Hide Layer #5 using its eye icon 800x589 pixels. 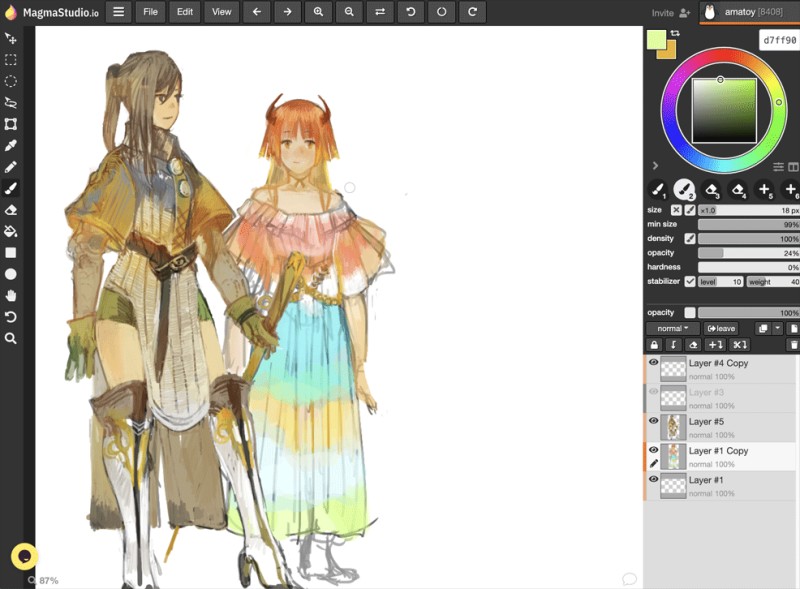coord(653,421)
